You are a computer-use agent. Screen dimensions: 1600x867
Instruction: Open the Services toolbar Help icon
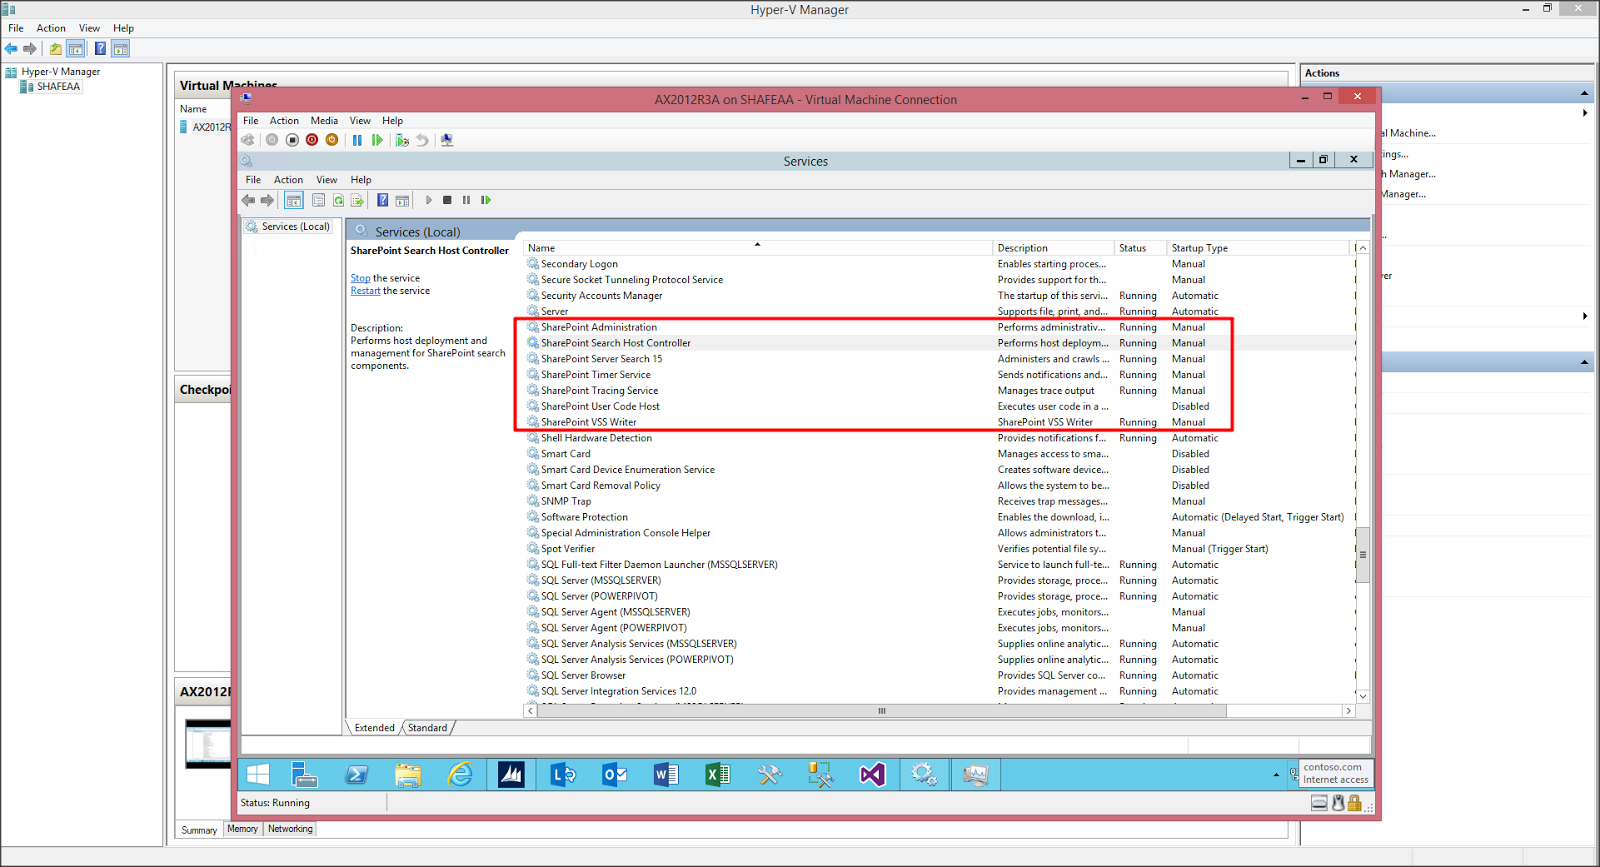382,200
